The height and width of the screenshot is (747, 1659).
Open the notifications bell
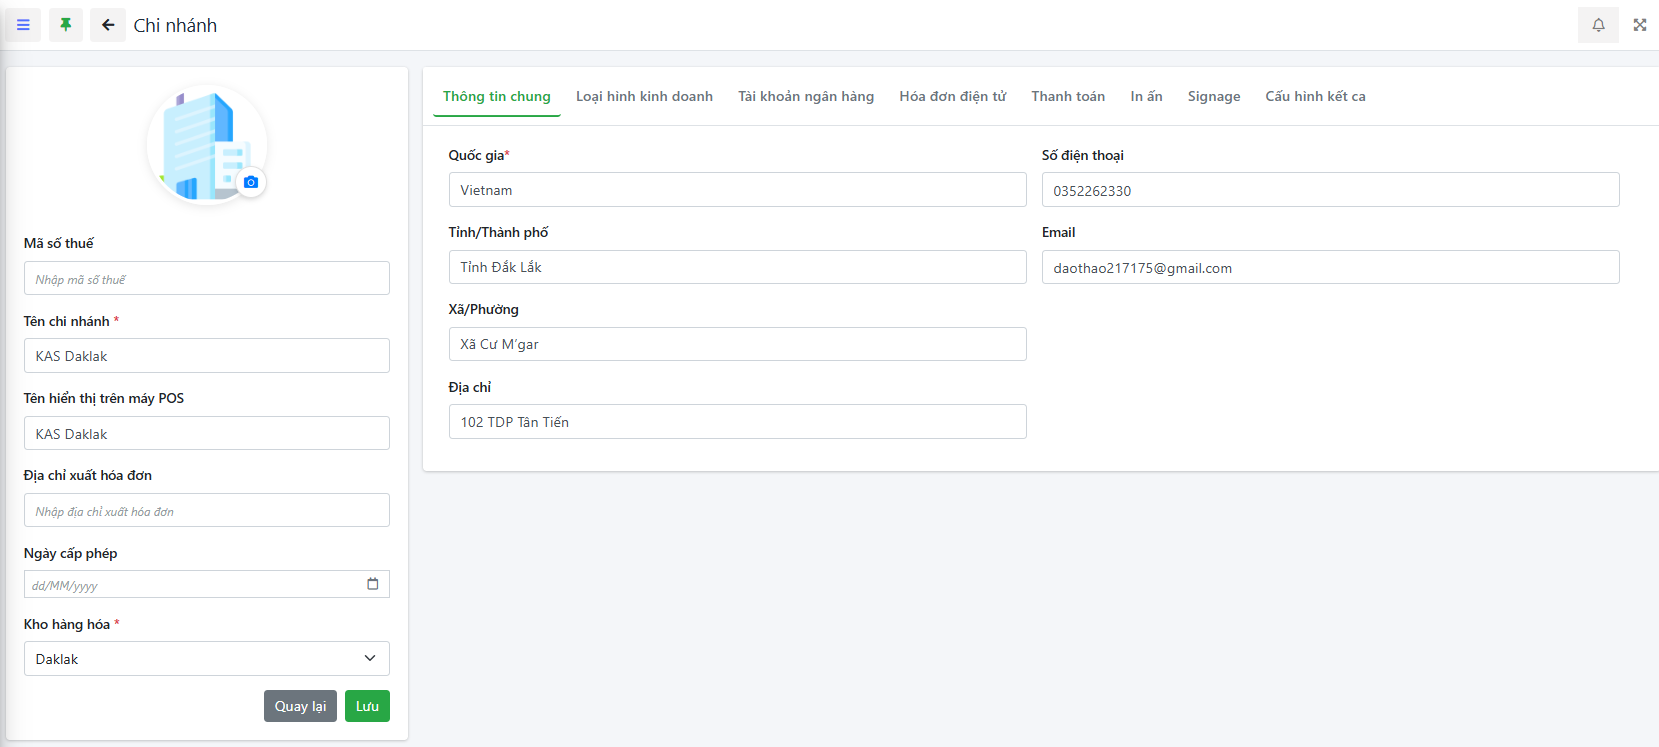coord(1598,25)
